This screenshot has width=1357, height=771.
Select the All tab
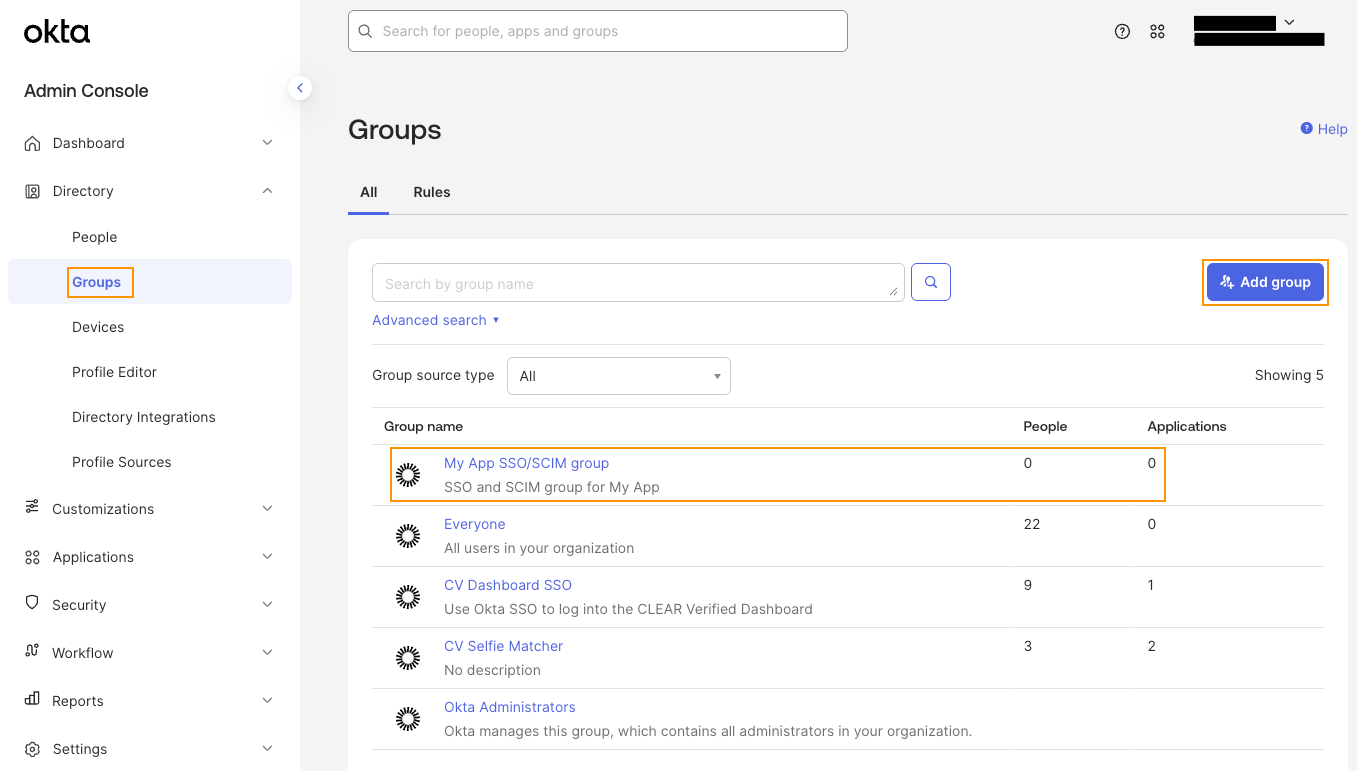369,192
